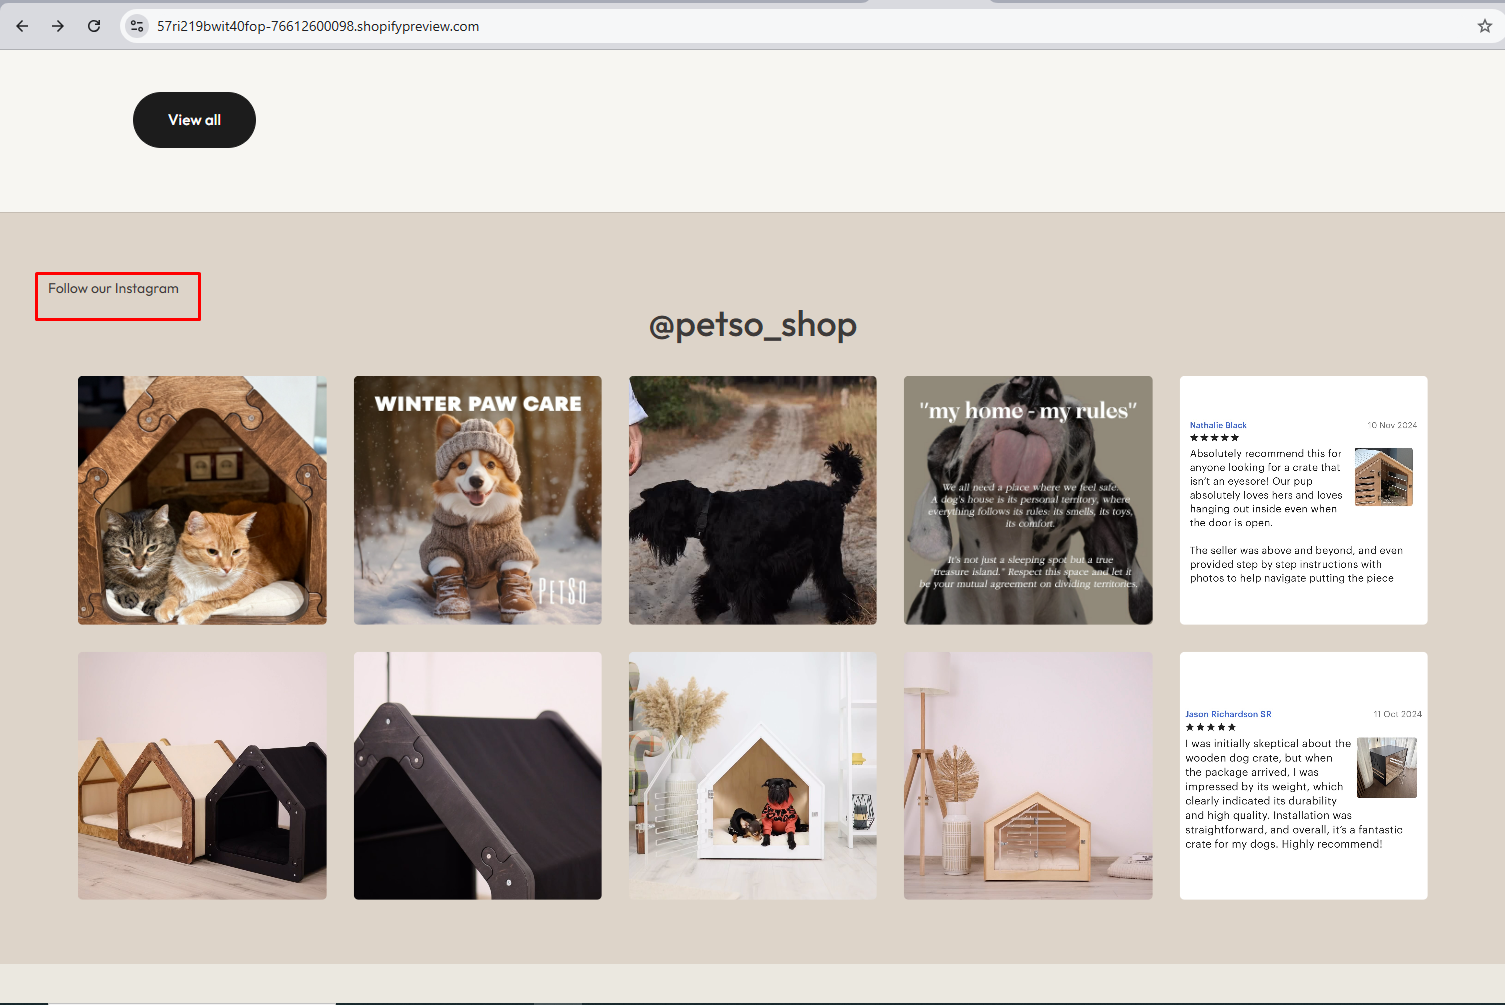The width and height of the screenshot is (1505, 1005).
Task: Reload the page with the refresh icon
Action: pyautogui.click(x=94, y=26)
